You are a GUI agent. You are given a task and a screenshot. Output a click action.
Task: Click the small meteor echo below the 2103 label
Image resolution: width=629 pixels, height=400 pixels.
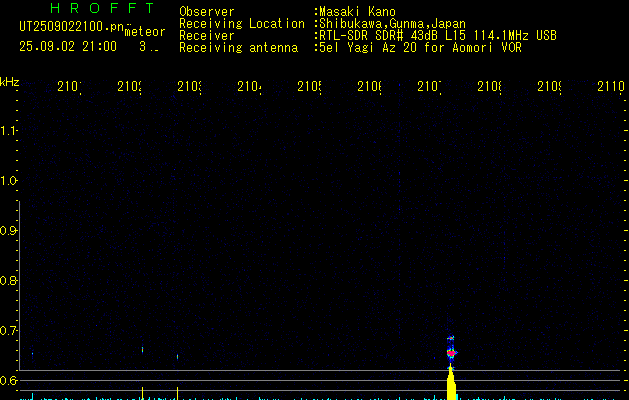coord(177,356)
